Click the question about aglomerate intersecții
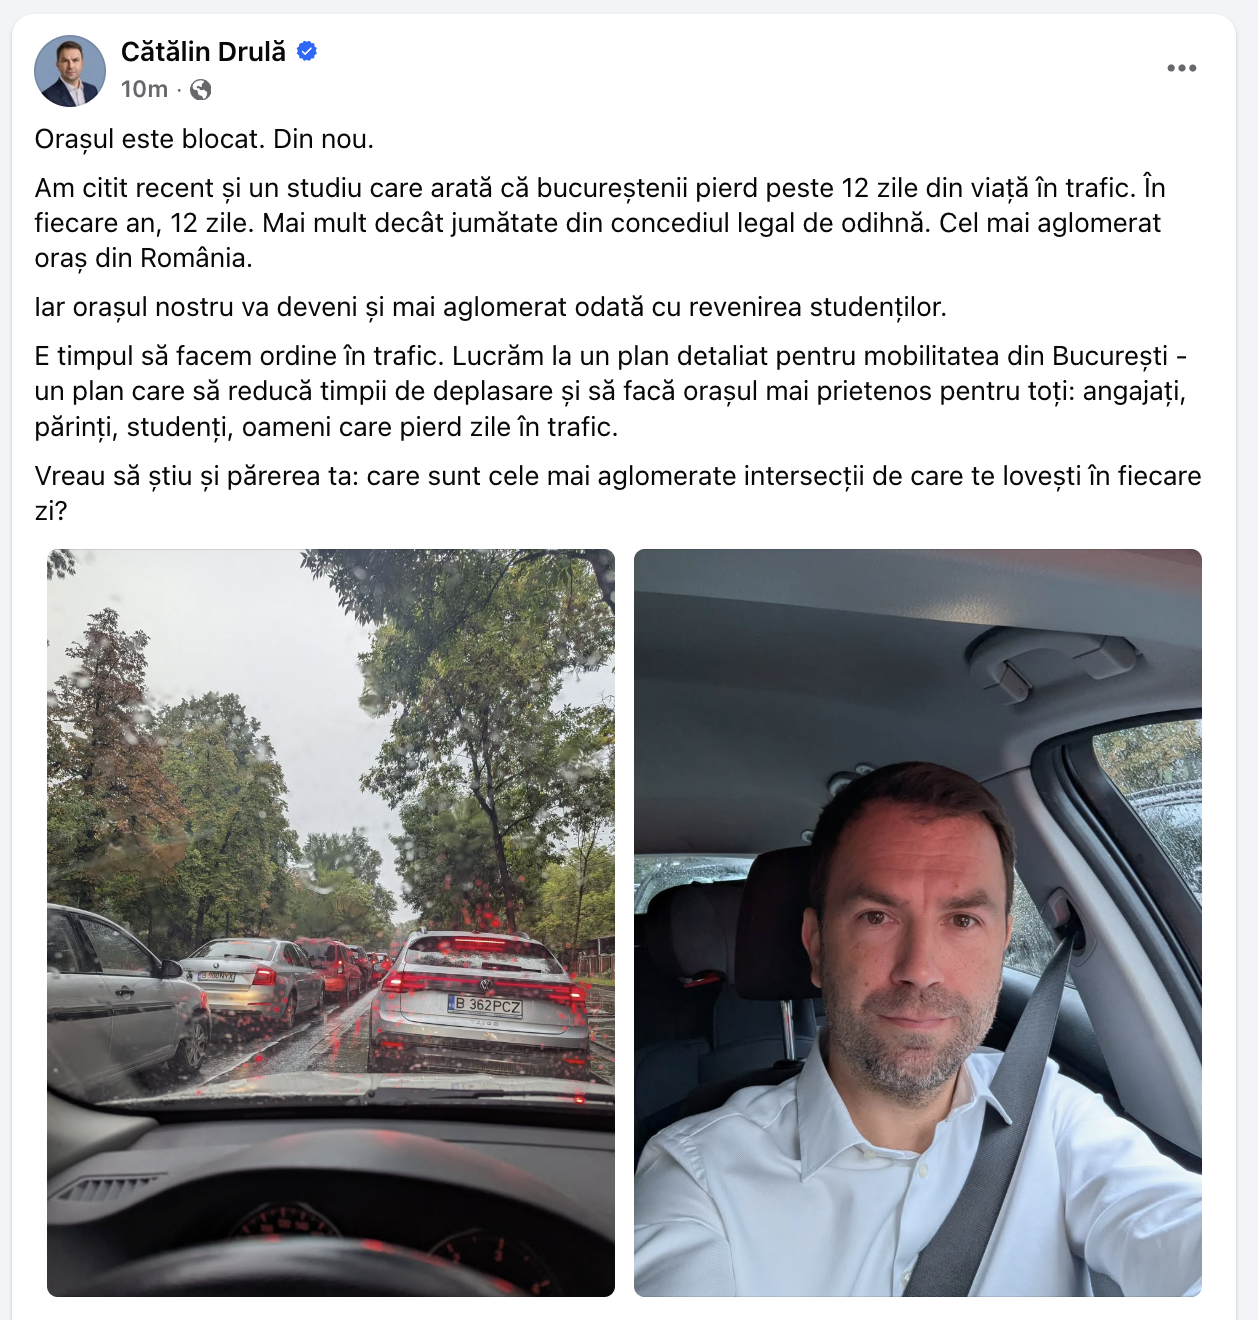The image size is (1258, 1320). point(618,493)
